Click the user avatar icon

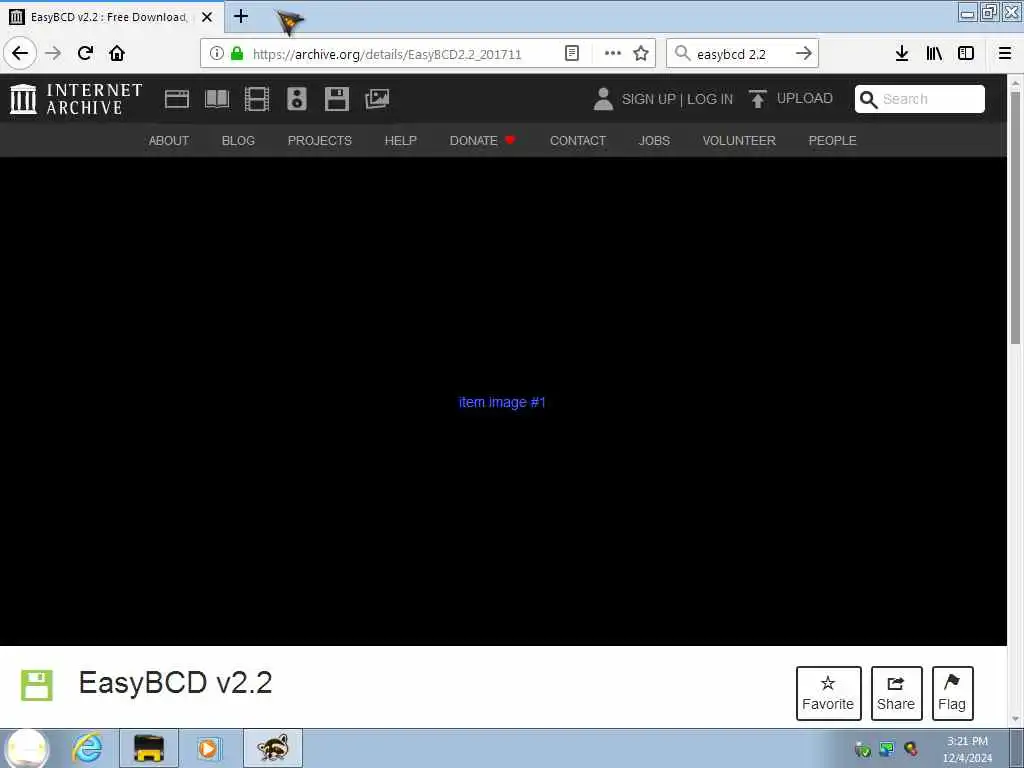[x=603, y=99]
